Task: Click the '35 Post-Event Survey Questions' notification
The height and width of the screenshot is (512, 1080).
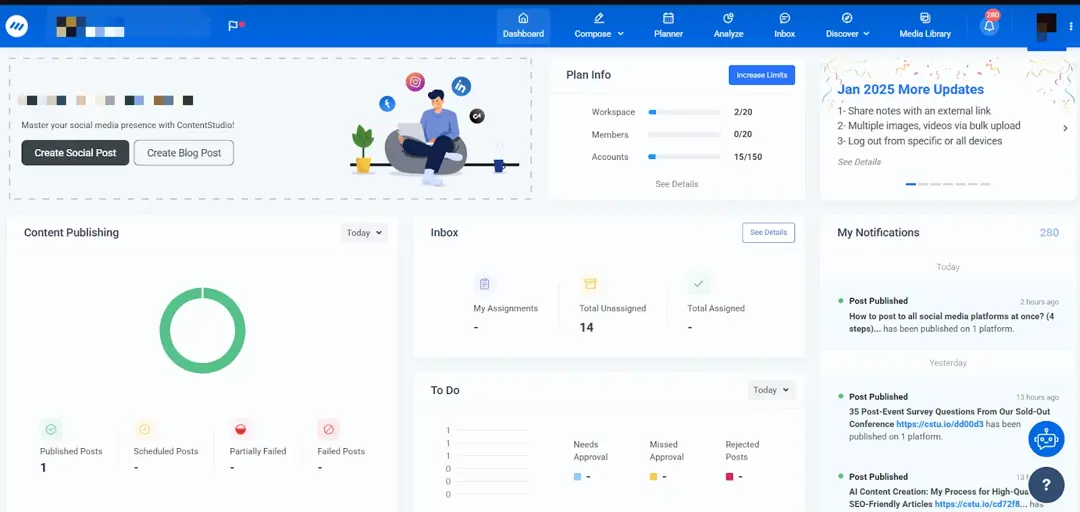Action: pos(948,416)
